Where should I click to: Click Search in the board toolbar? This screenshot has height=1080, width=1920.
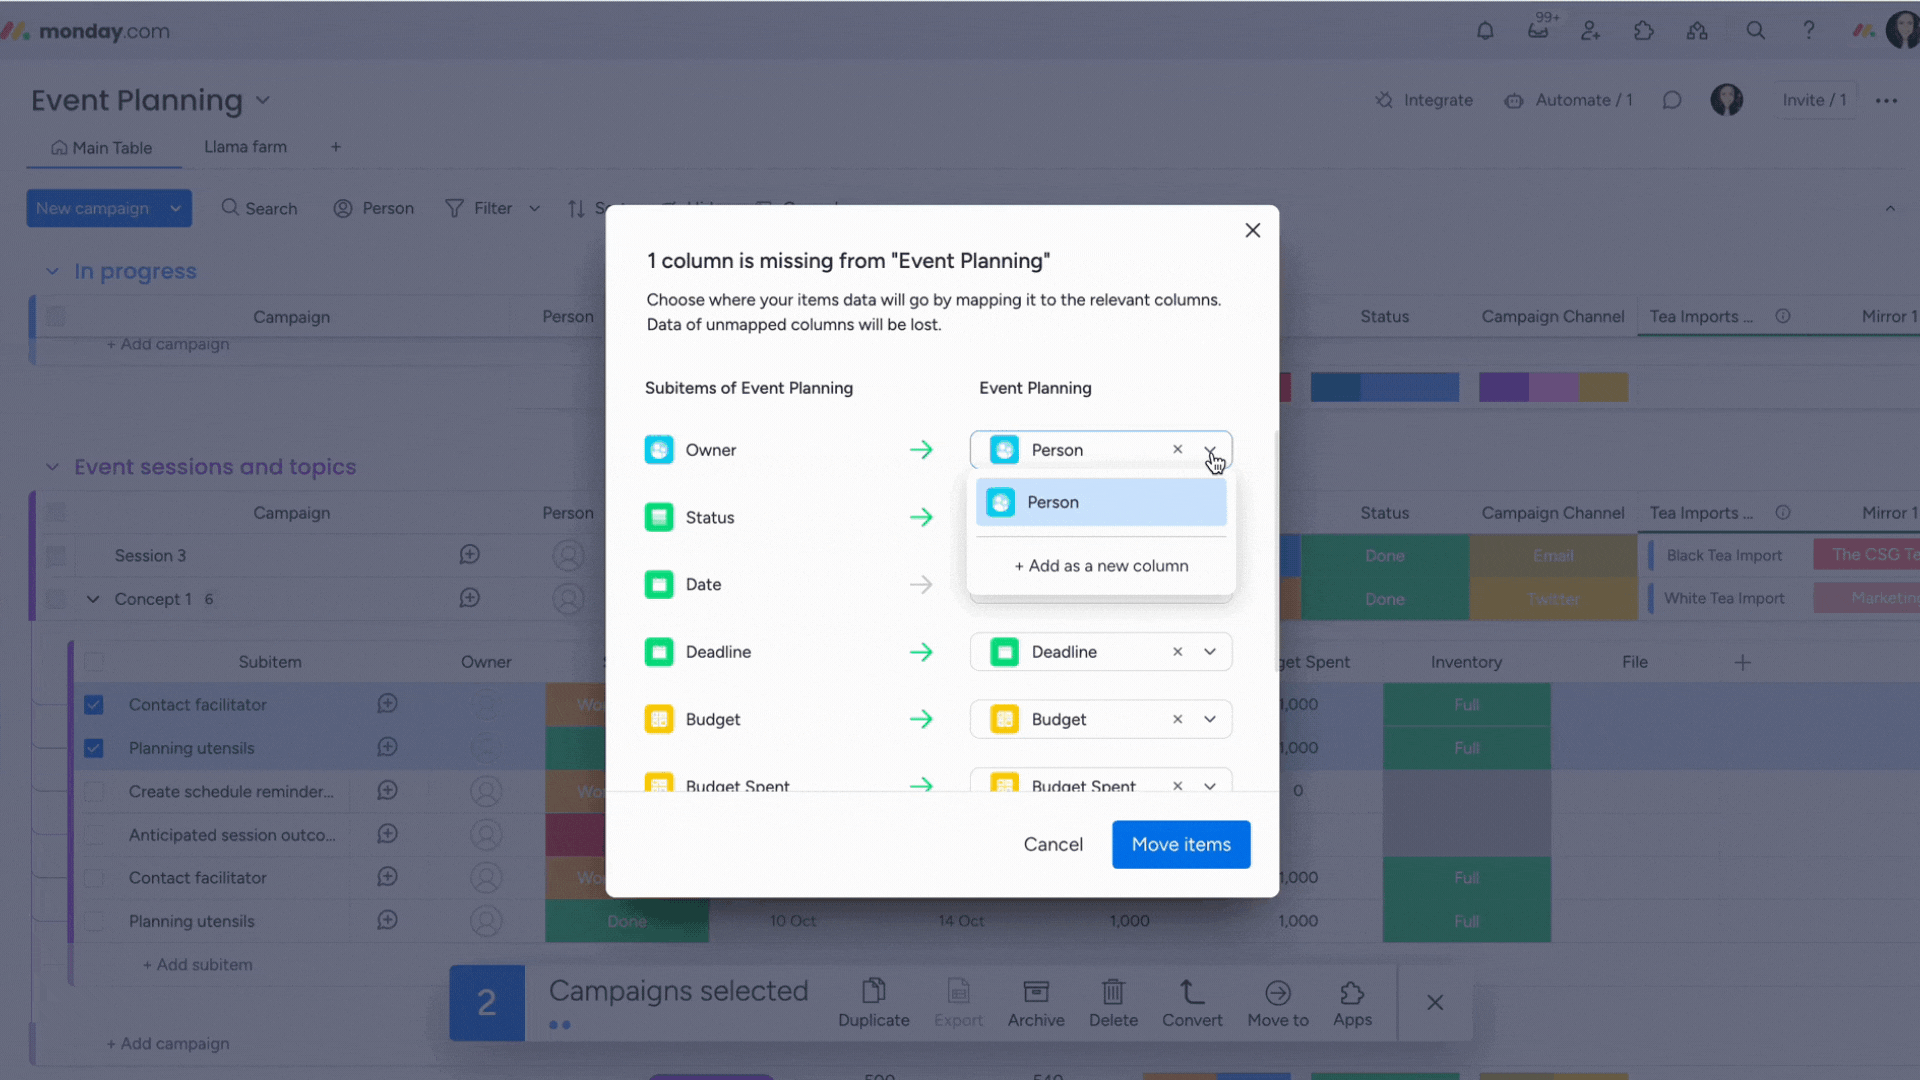(260, 208)
